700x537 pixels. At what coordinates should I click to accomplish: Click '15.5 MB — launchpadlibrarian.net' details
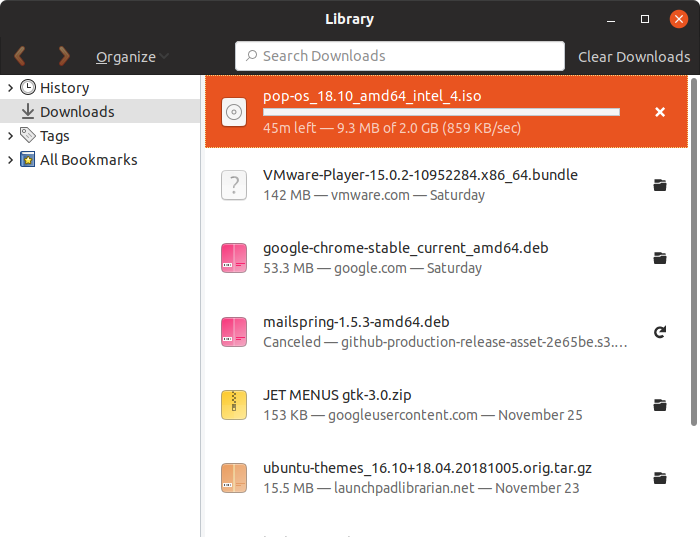tap(421, 488)
